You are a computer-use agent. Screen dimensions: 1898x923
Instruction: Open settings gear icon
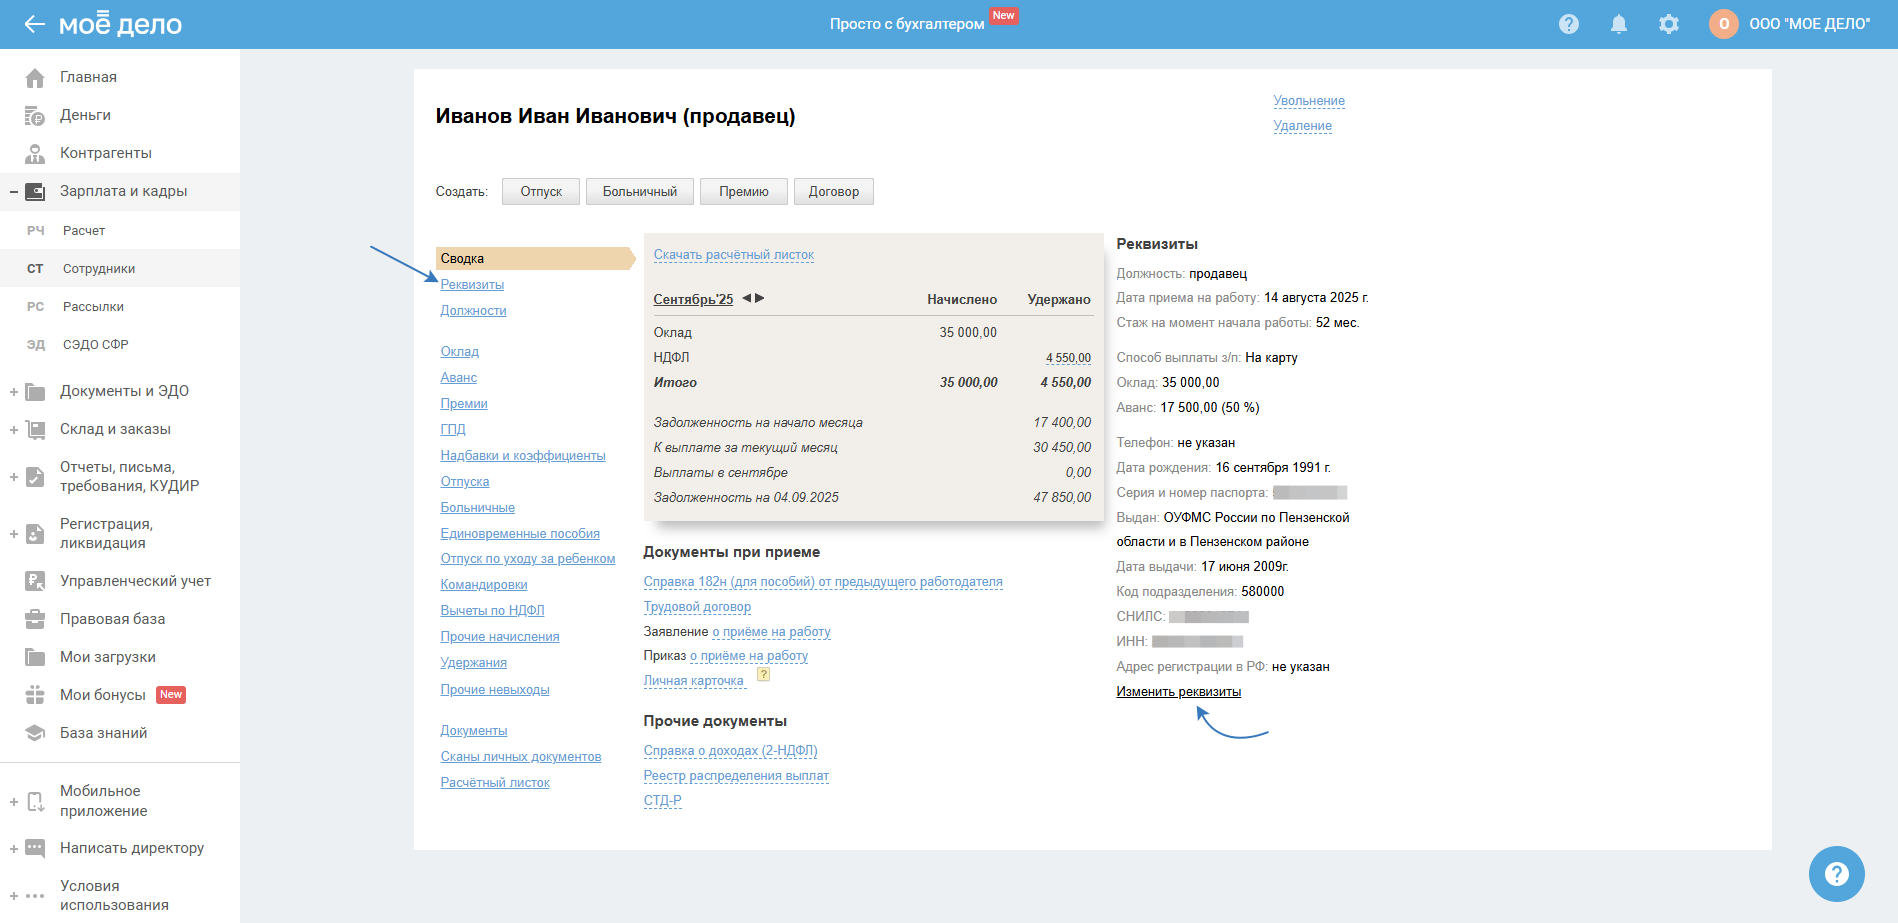(1668, 24)
